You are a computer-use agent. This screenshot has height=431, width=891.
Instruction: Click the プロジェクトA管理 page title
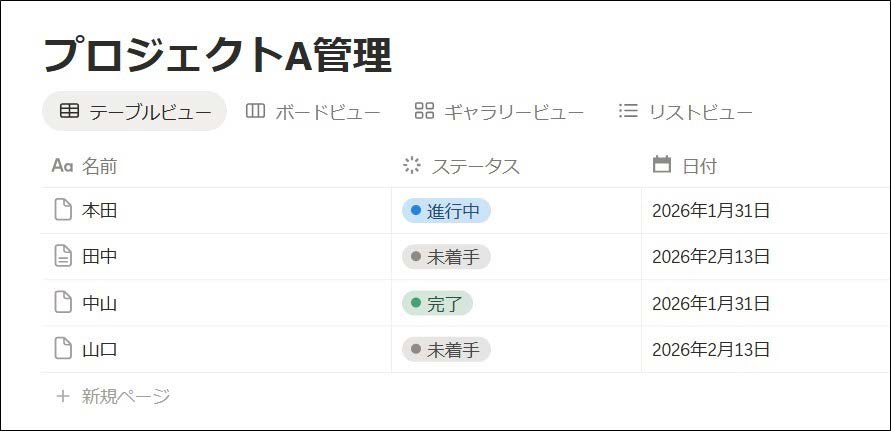coord(217,55)
